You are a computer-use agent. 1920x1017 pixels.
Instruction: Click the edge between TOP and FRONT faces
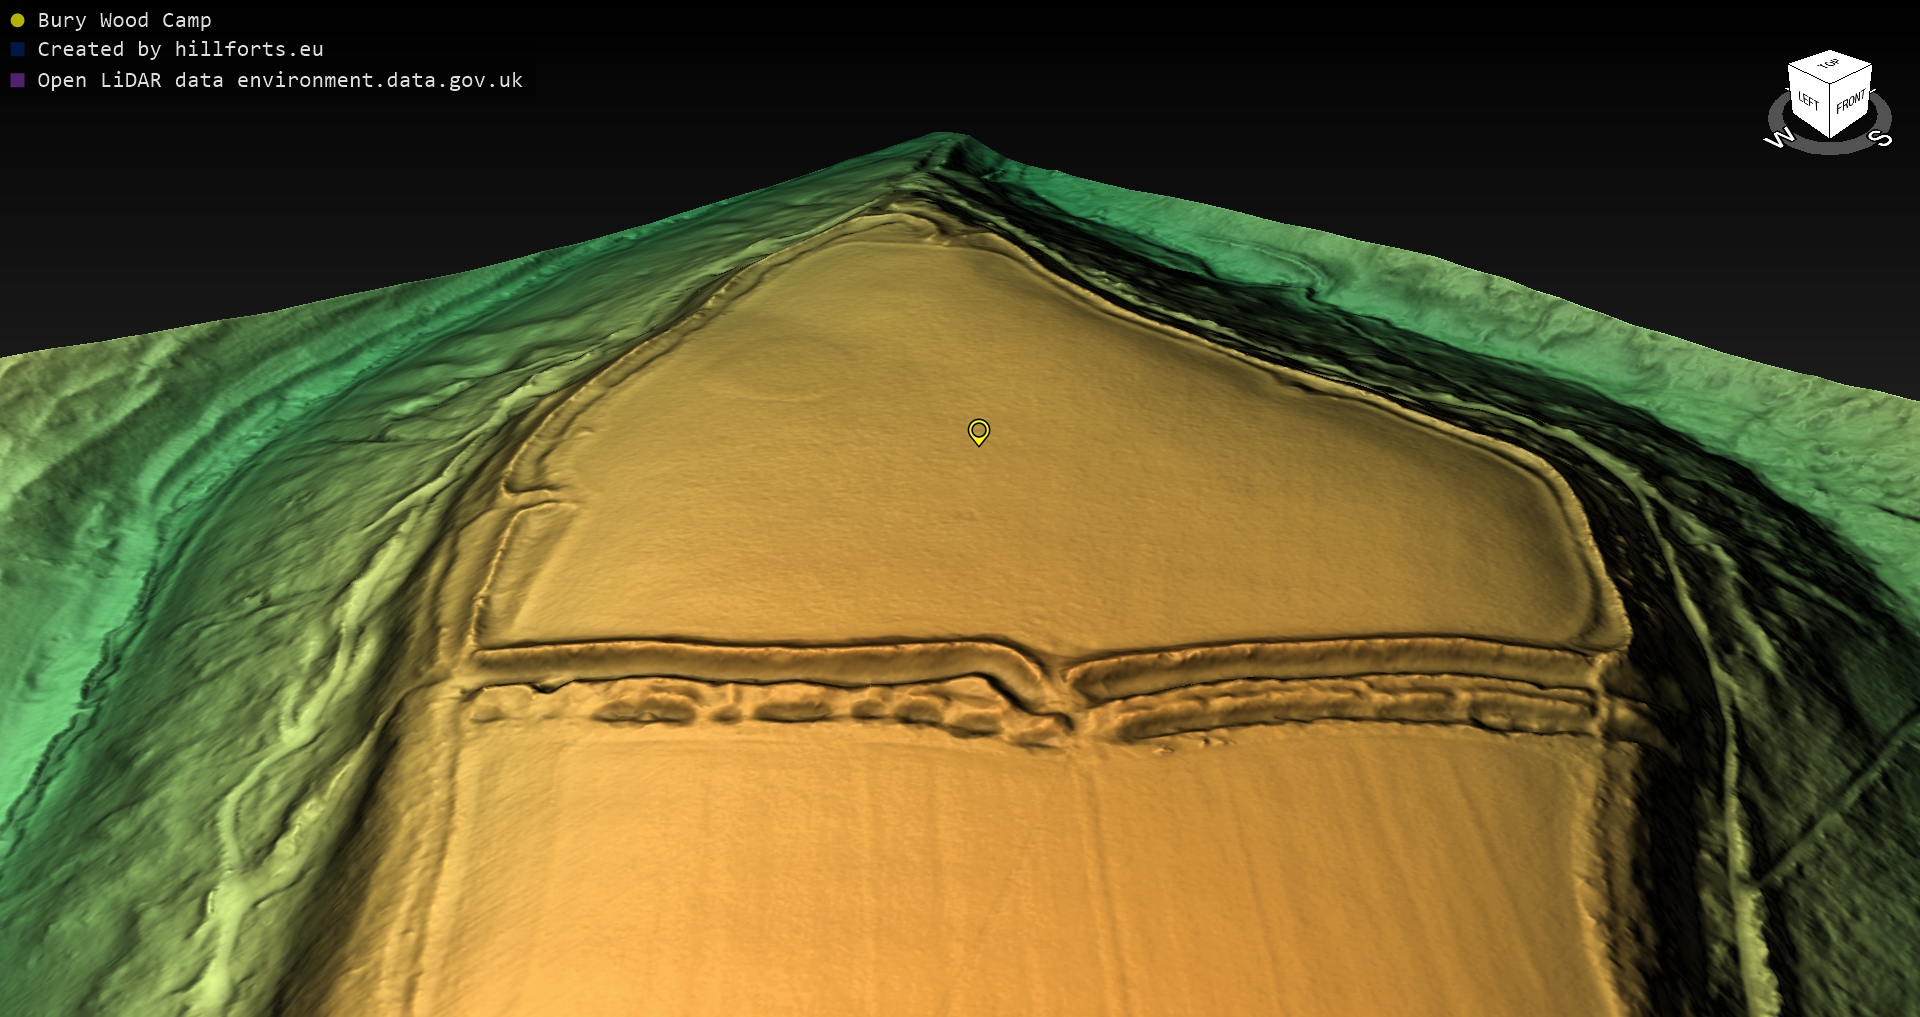click(x=1852, y=76)
